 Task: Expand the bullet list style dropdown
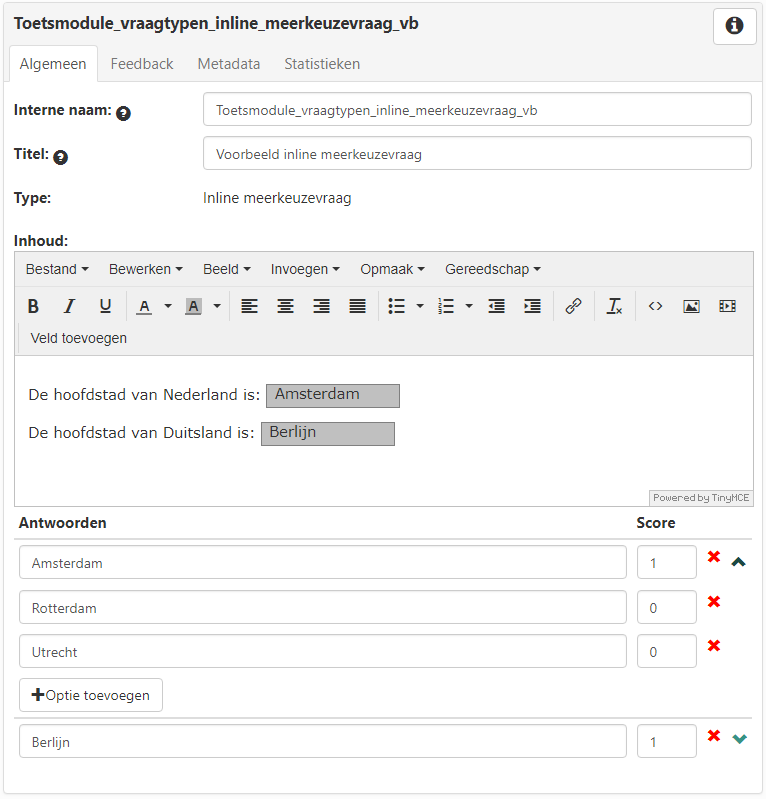[420, 306]
